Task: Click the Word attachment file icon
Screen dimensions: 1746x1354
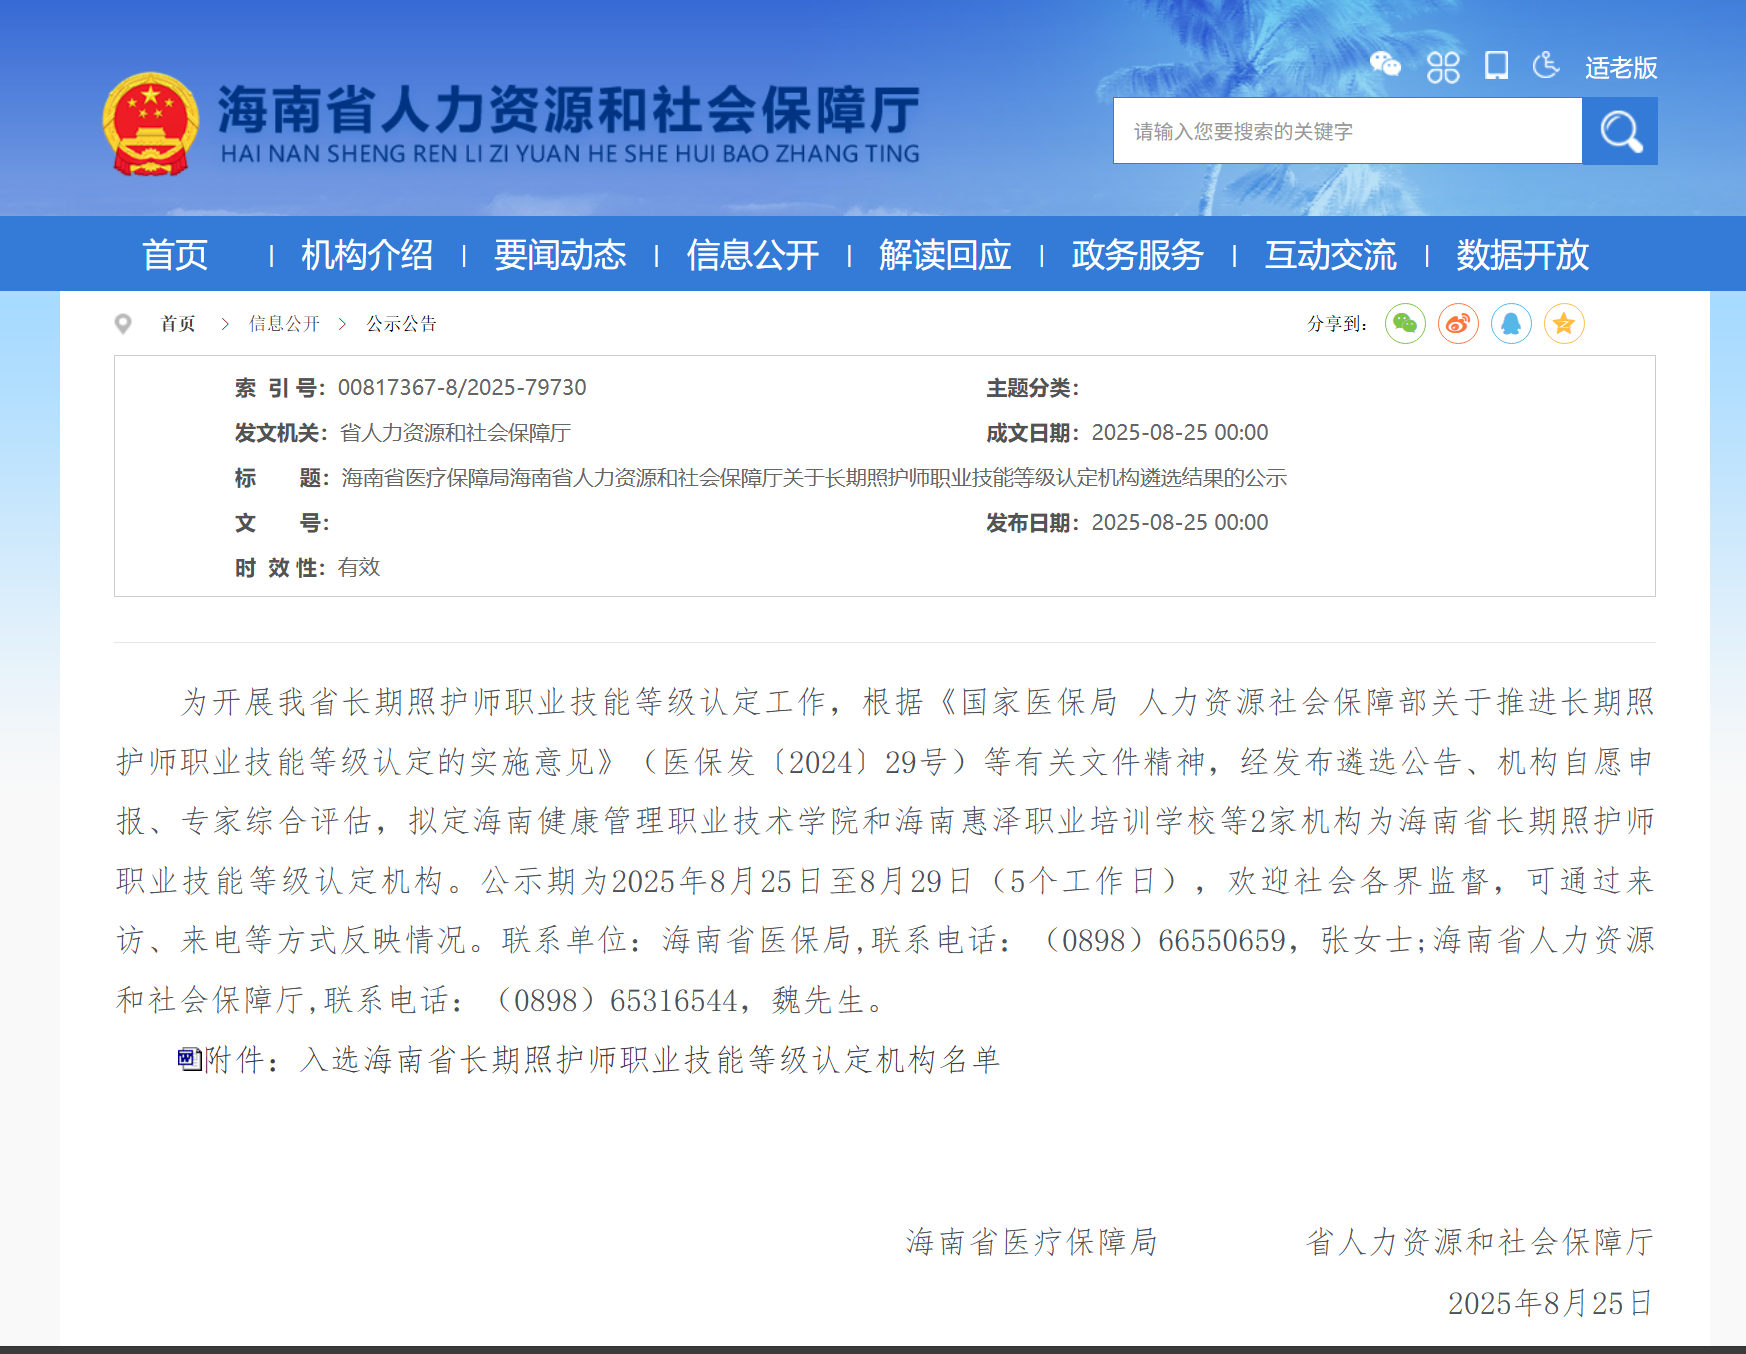Action: (x=190, y=1059)
